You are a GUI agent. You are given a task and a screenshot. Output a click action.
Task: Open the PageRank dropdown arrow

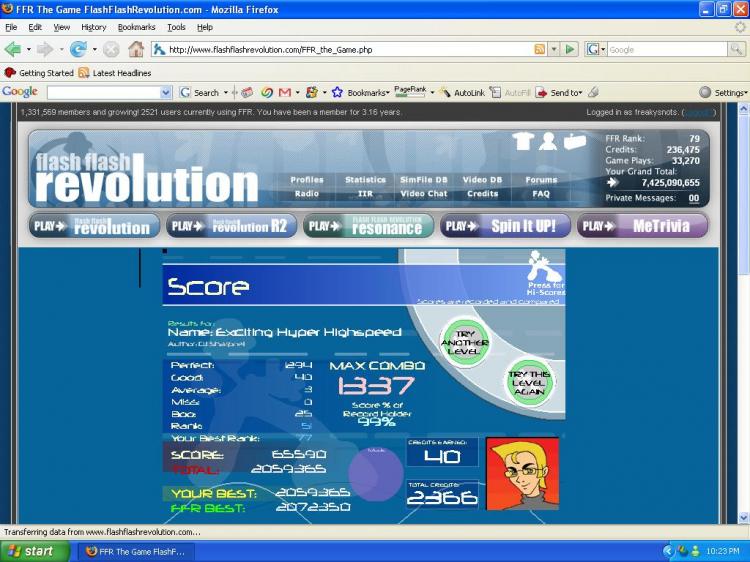tap(432, 92)
